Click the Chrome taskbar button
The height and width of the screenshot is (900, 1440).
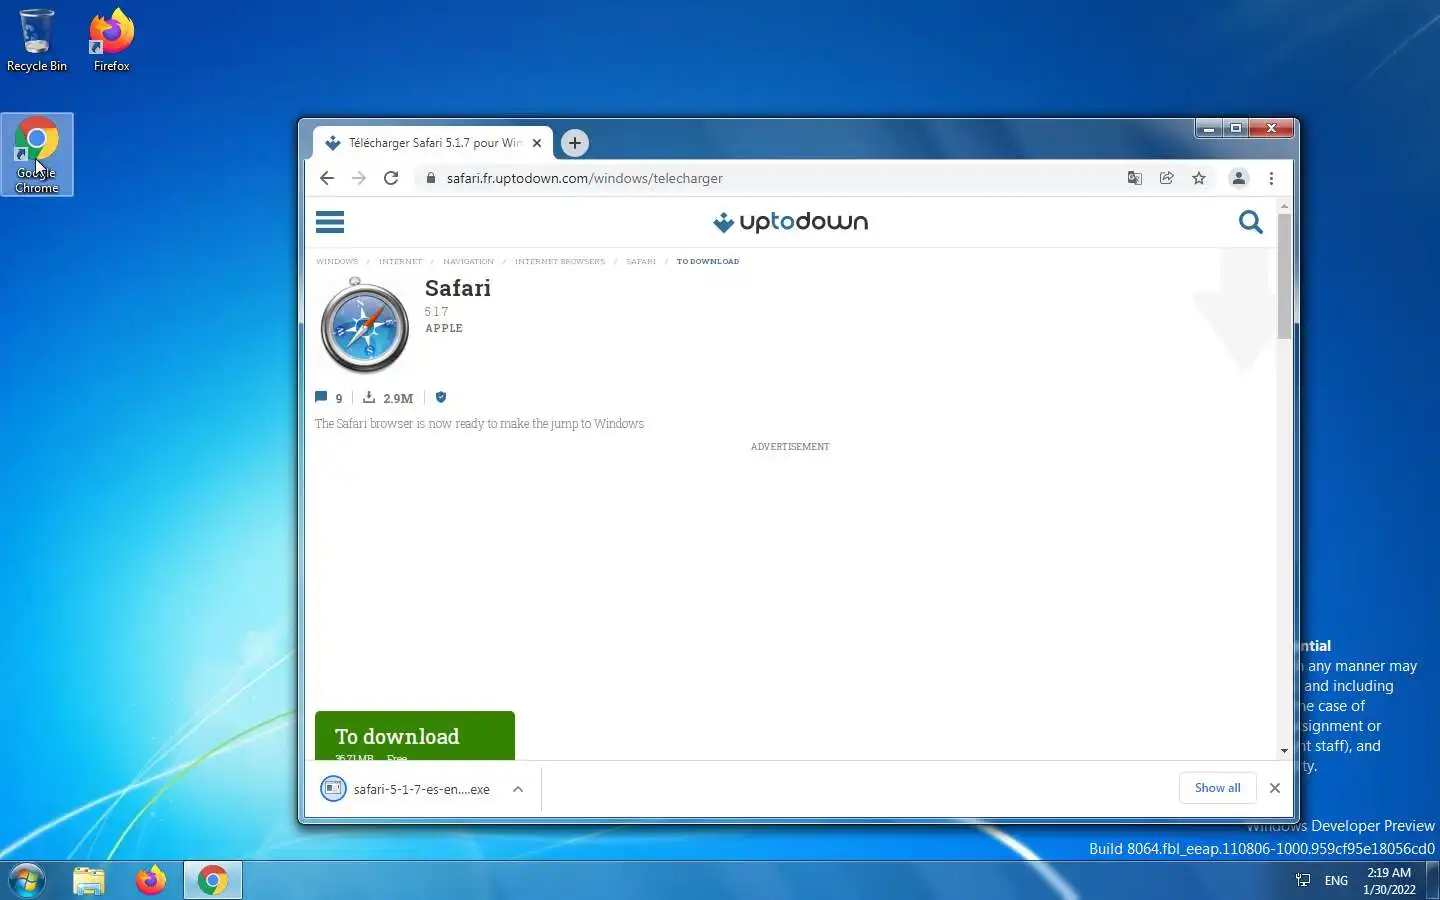212,880
